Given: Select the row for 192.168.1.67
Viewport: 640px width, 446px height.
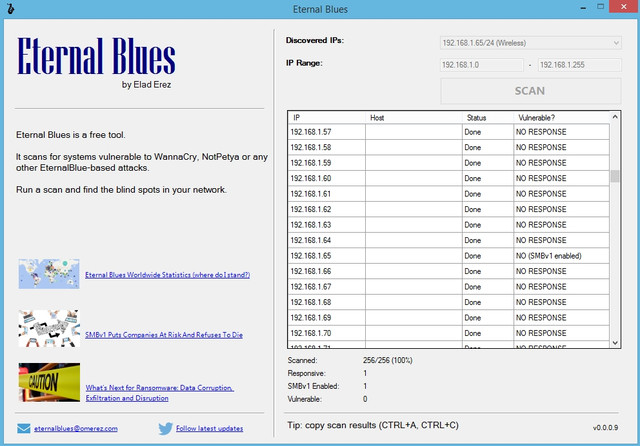Looking at the screenshot, I should click(x=449, y=287).
